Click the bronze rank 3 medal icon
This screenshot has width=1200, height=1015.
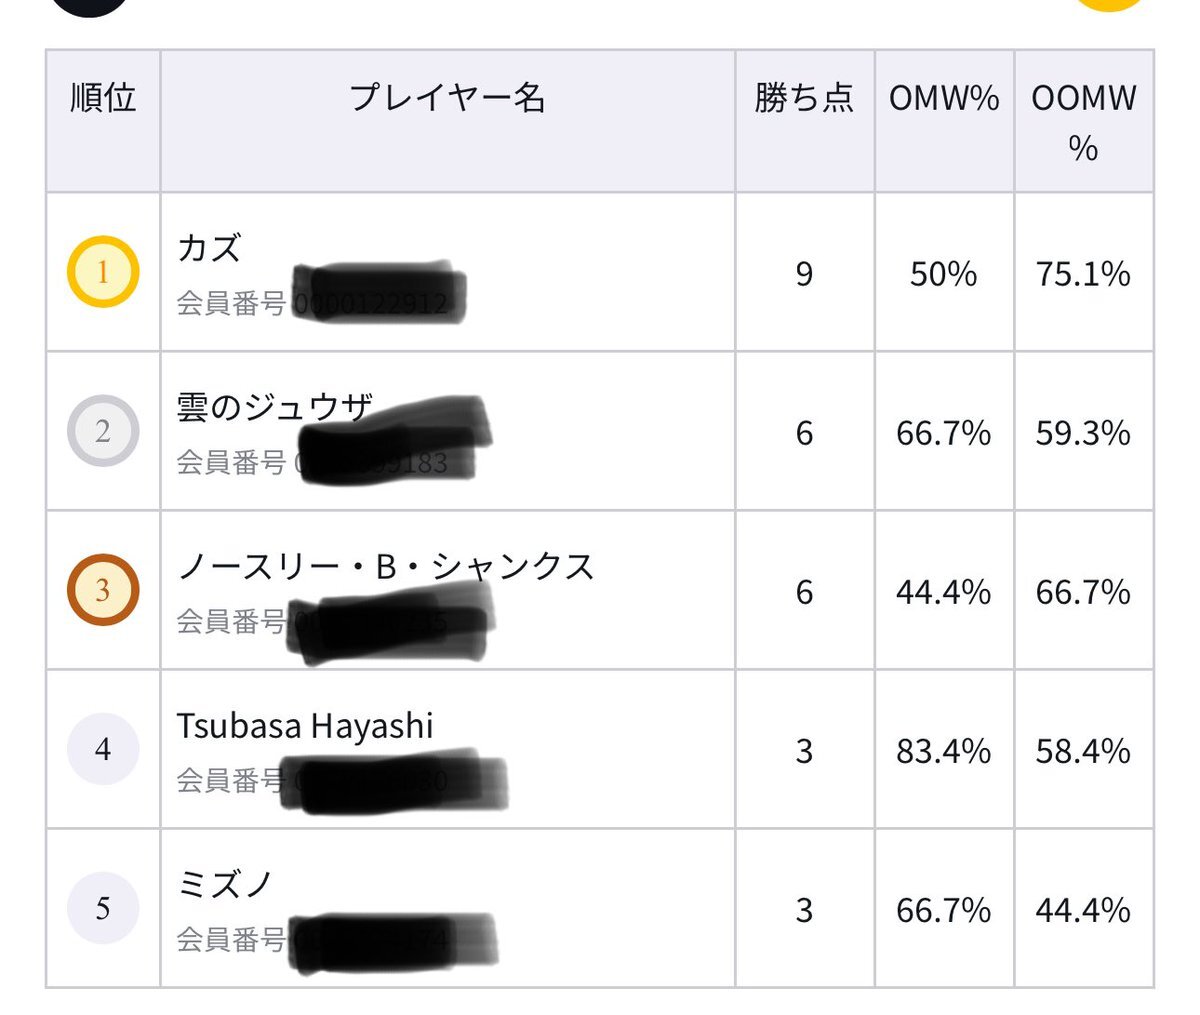(102, 590)
